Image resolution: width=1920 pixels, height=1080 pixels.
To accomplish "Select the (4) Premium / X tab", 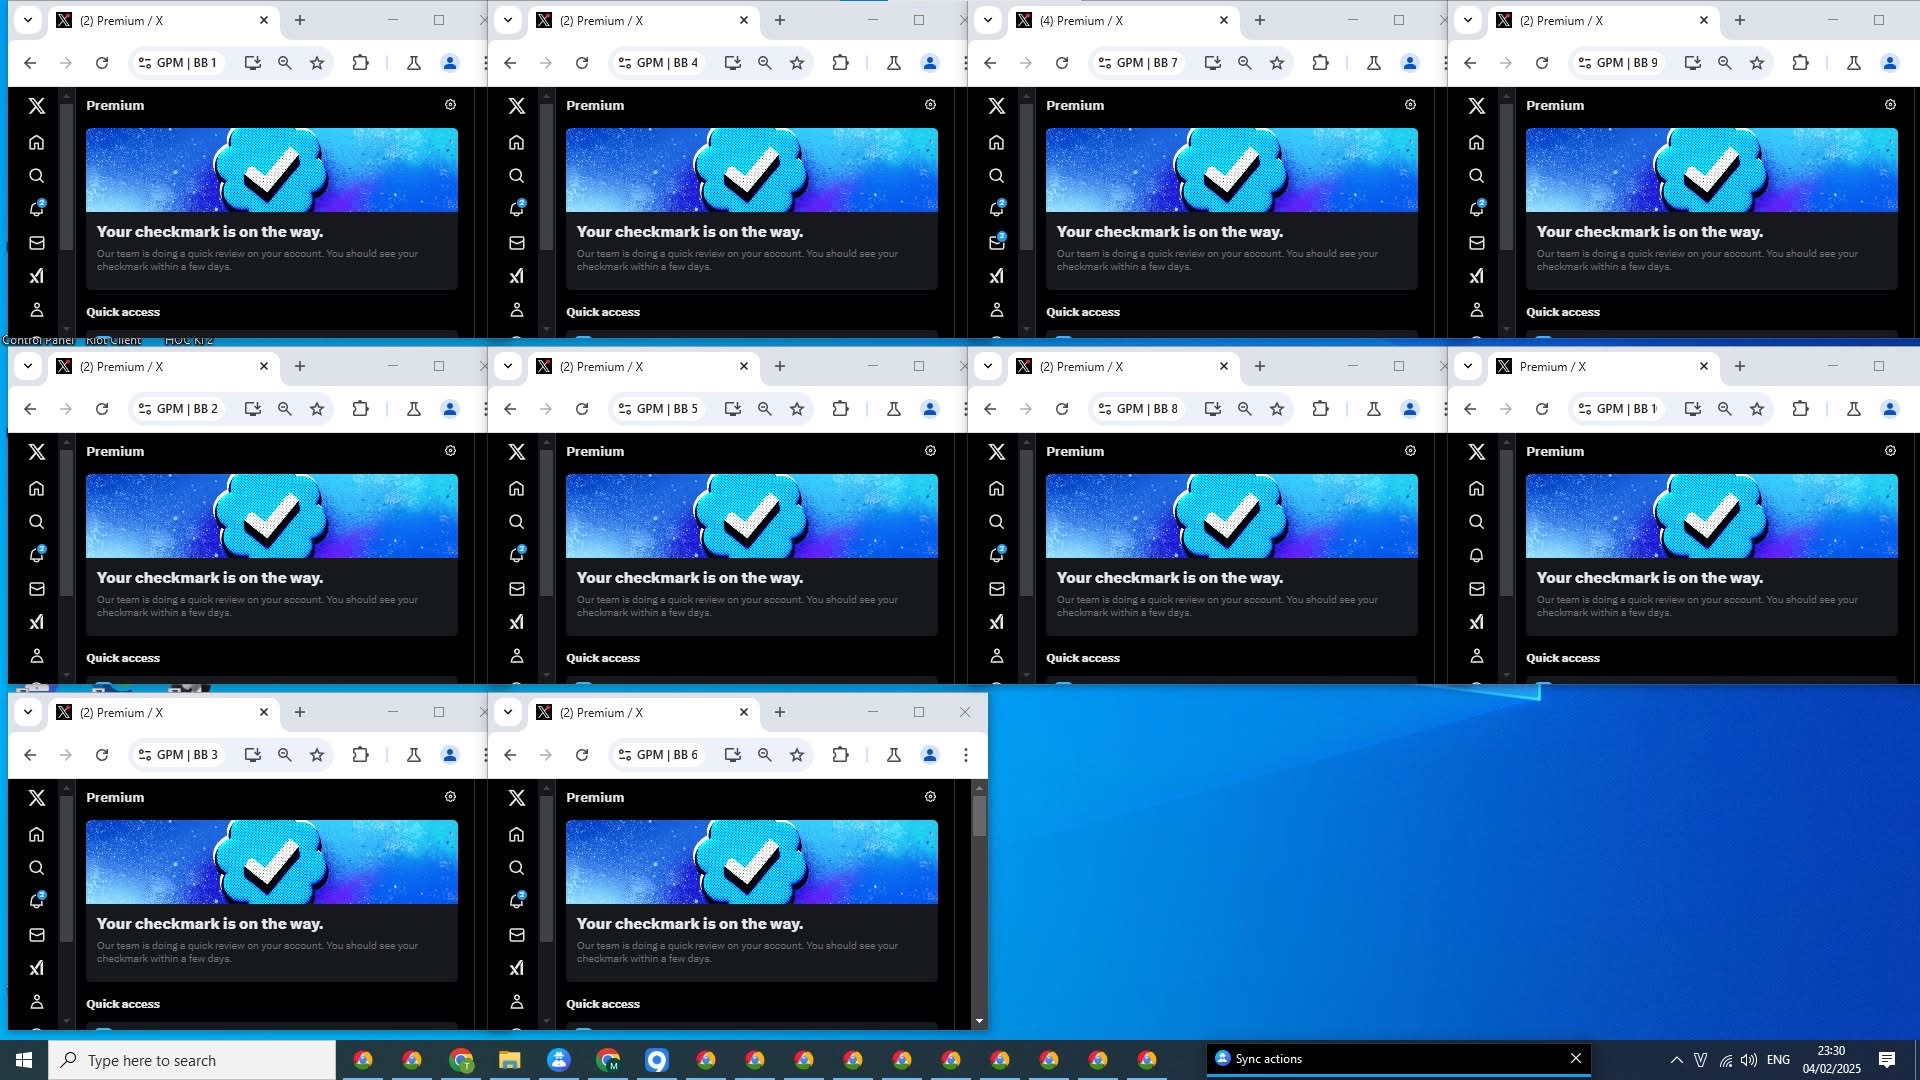I will click(x=1123, y=20).
